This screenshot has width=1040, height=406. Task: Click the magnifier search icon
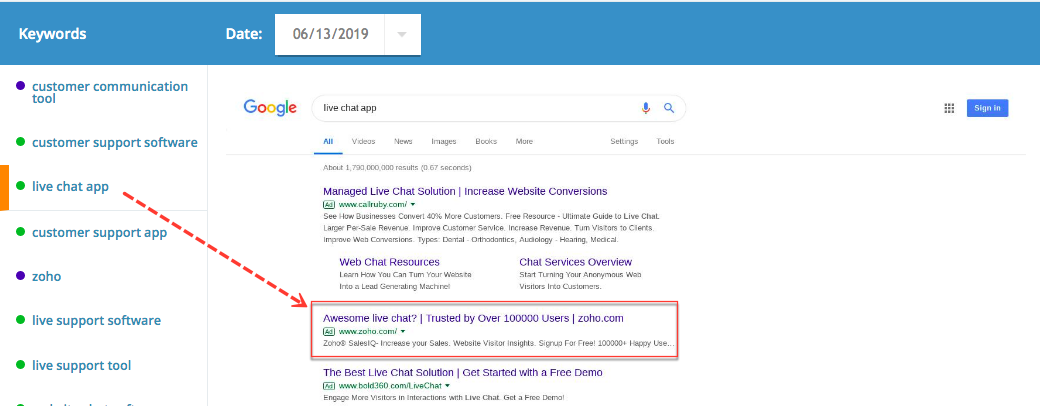tap(669, 107)
